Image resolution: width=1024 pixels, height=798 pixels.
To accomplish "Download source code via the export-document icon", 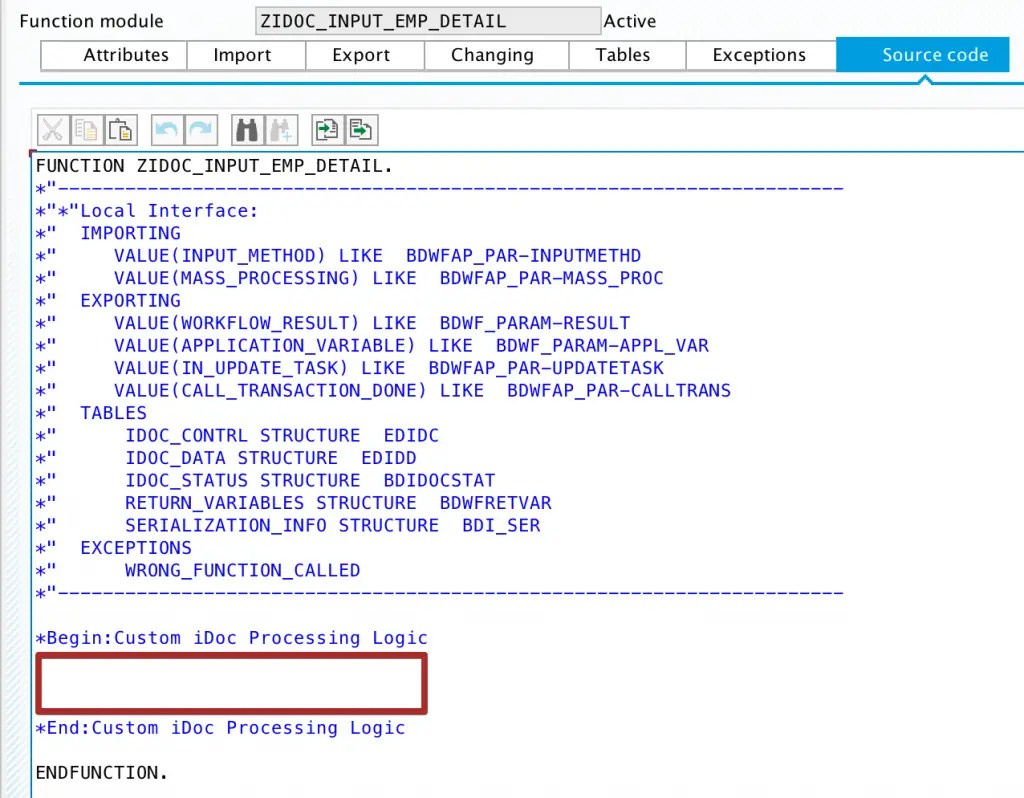I will click(361, 129).
